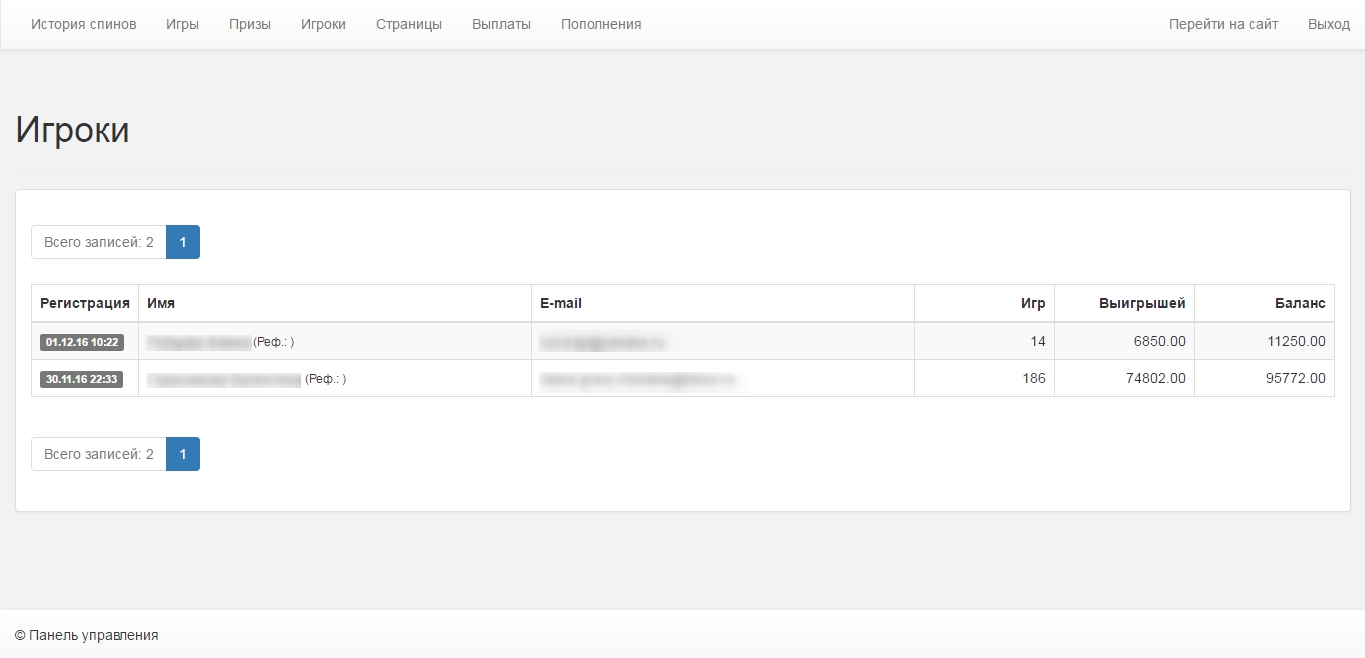Image resolution: width=1365 pixels, height=658 pixels.
Task: Log out using the Выход link
Action: click(1328, 24)
